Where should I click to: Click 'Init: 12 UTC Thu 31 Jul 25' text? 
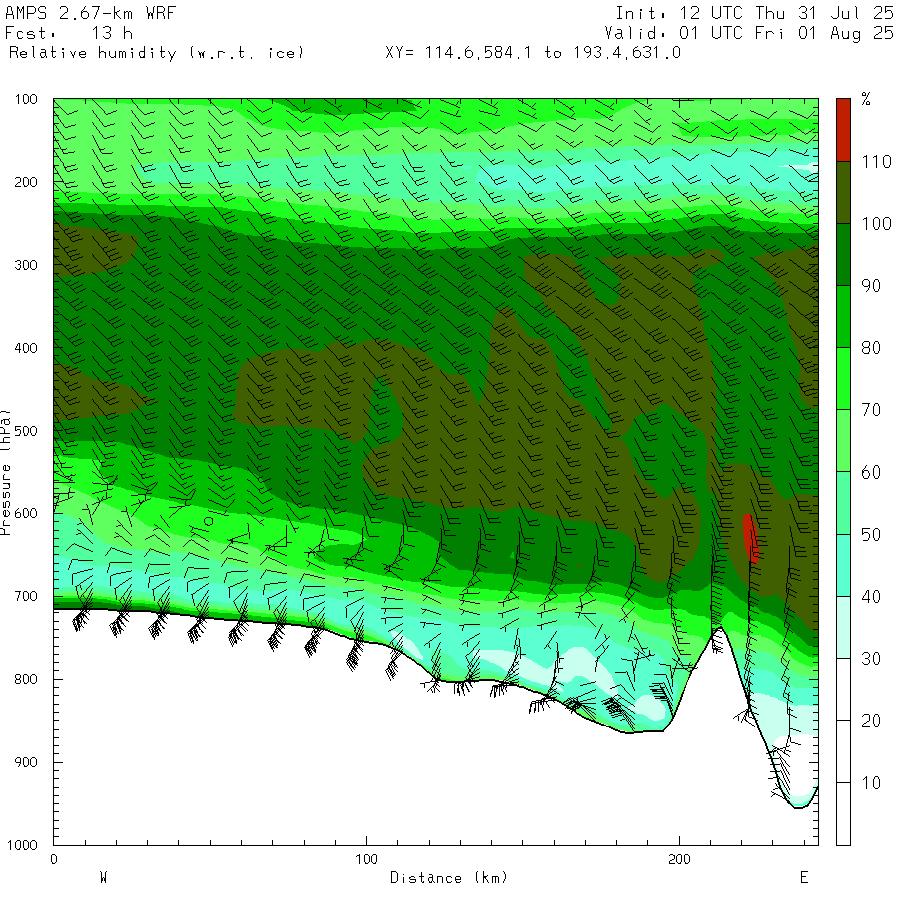point(754,13)
